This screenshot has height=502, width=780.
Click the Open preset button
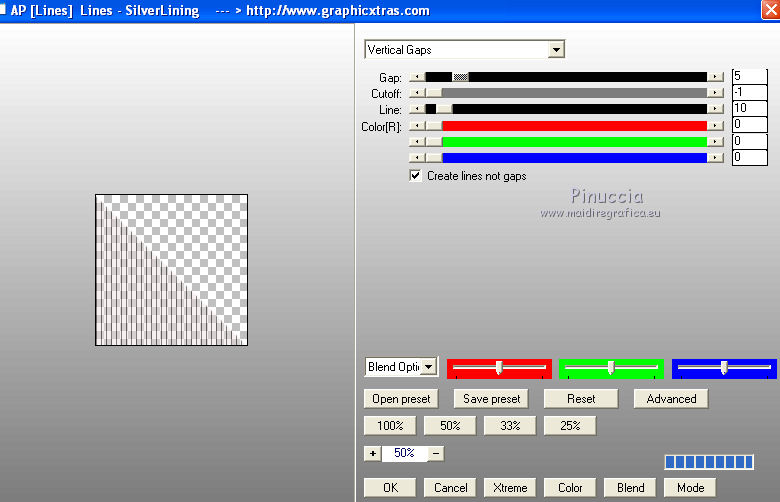(x=401, y=399)
